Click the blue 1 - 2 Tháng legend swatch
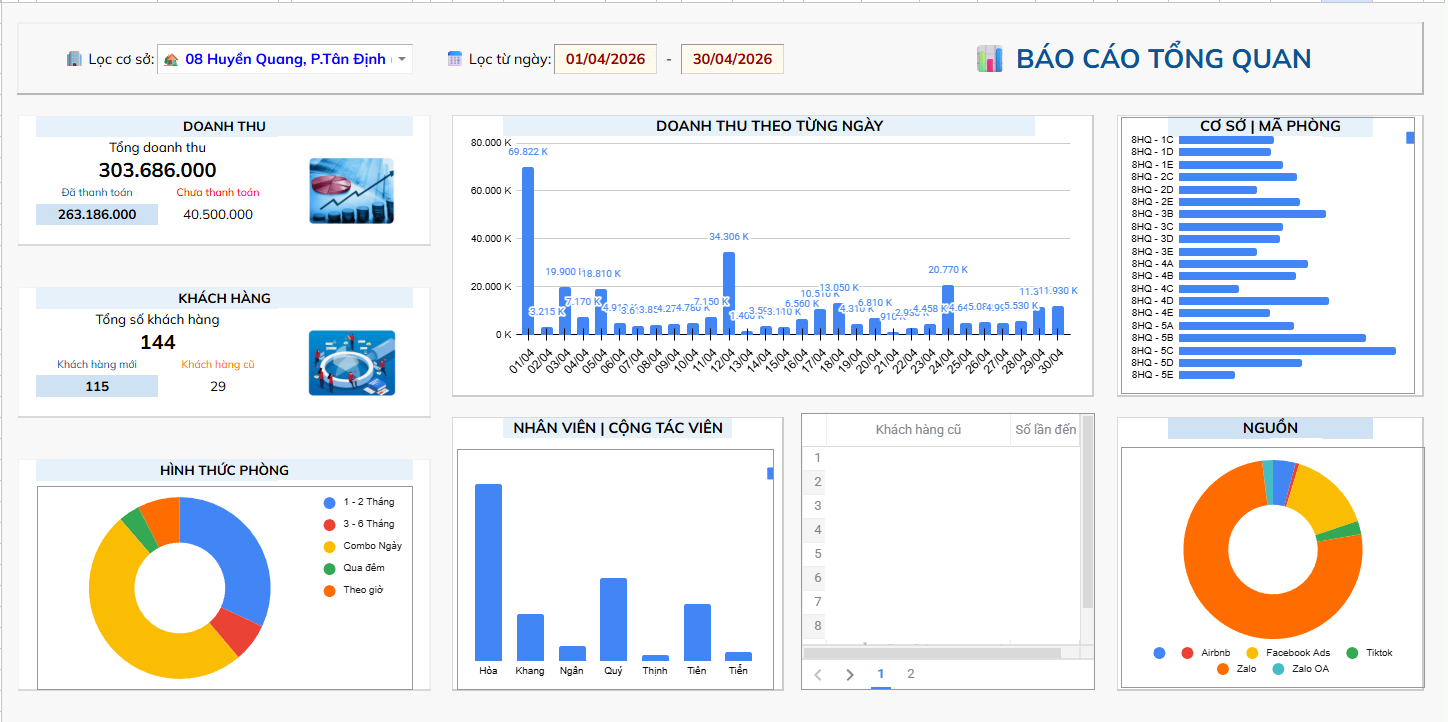This screenshot has height=722, width=1448. [x=330, y=502]
